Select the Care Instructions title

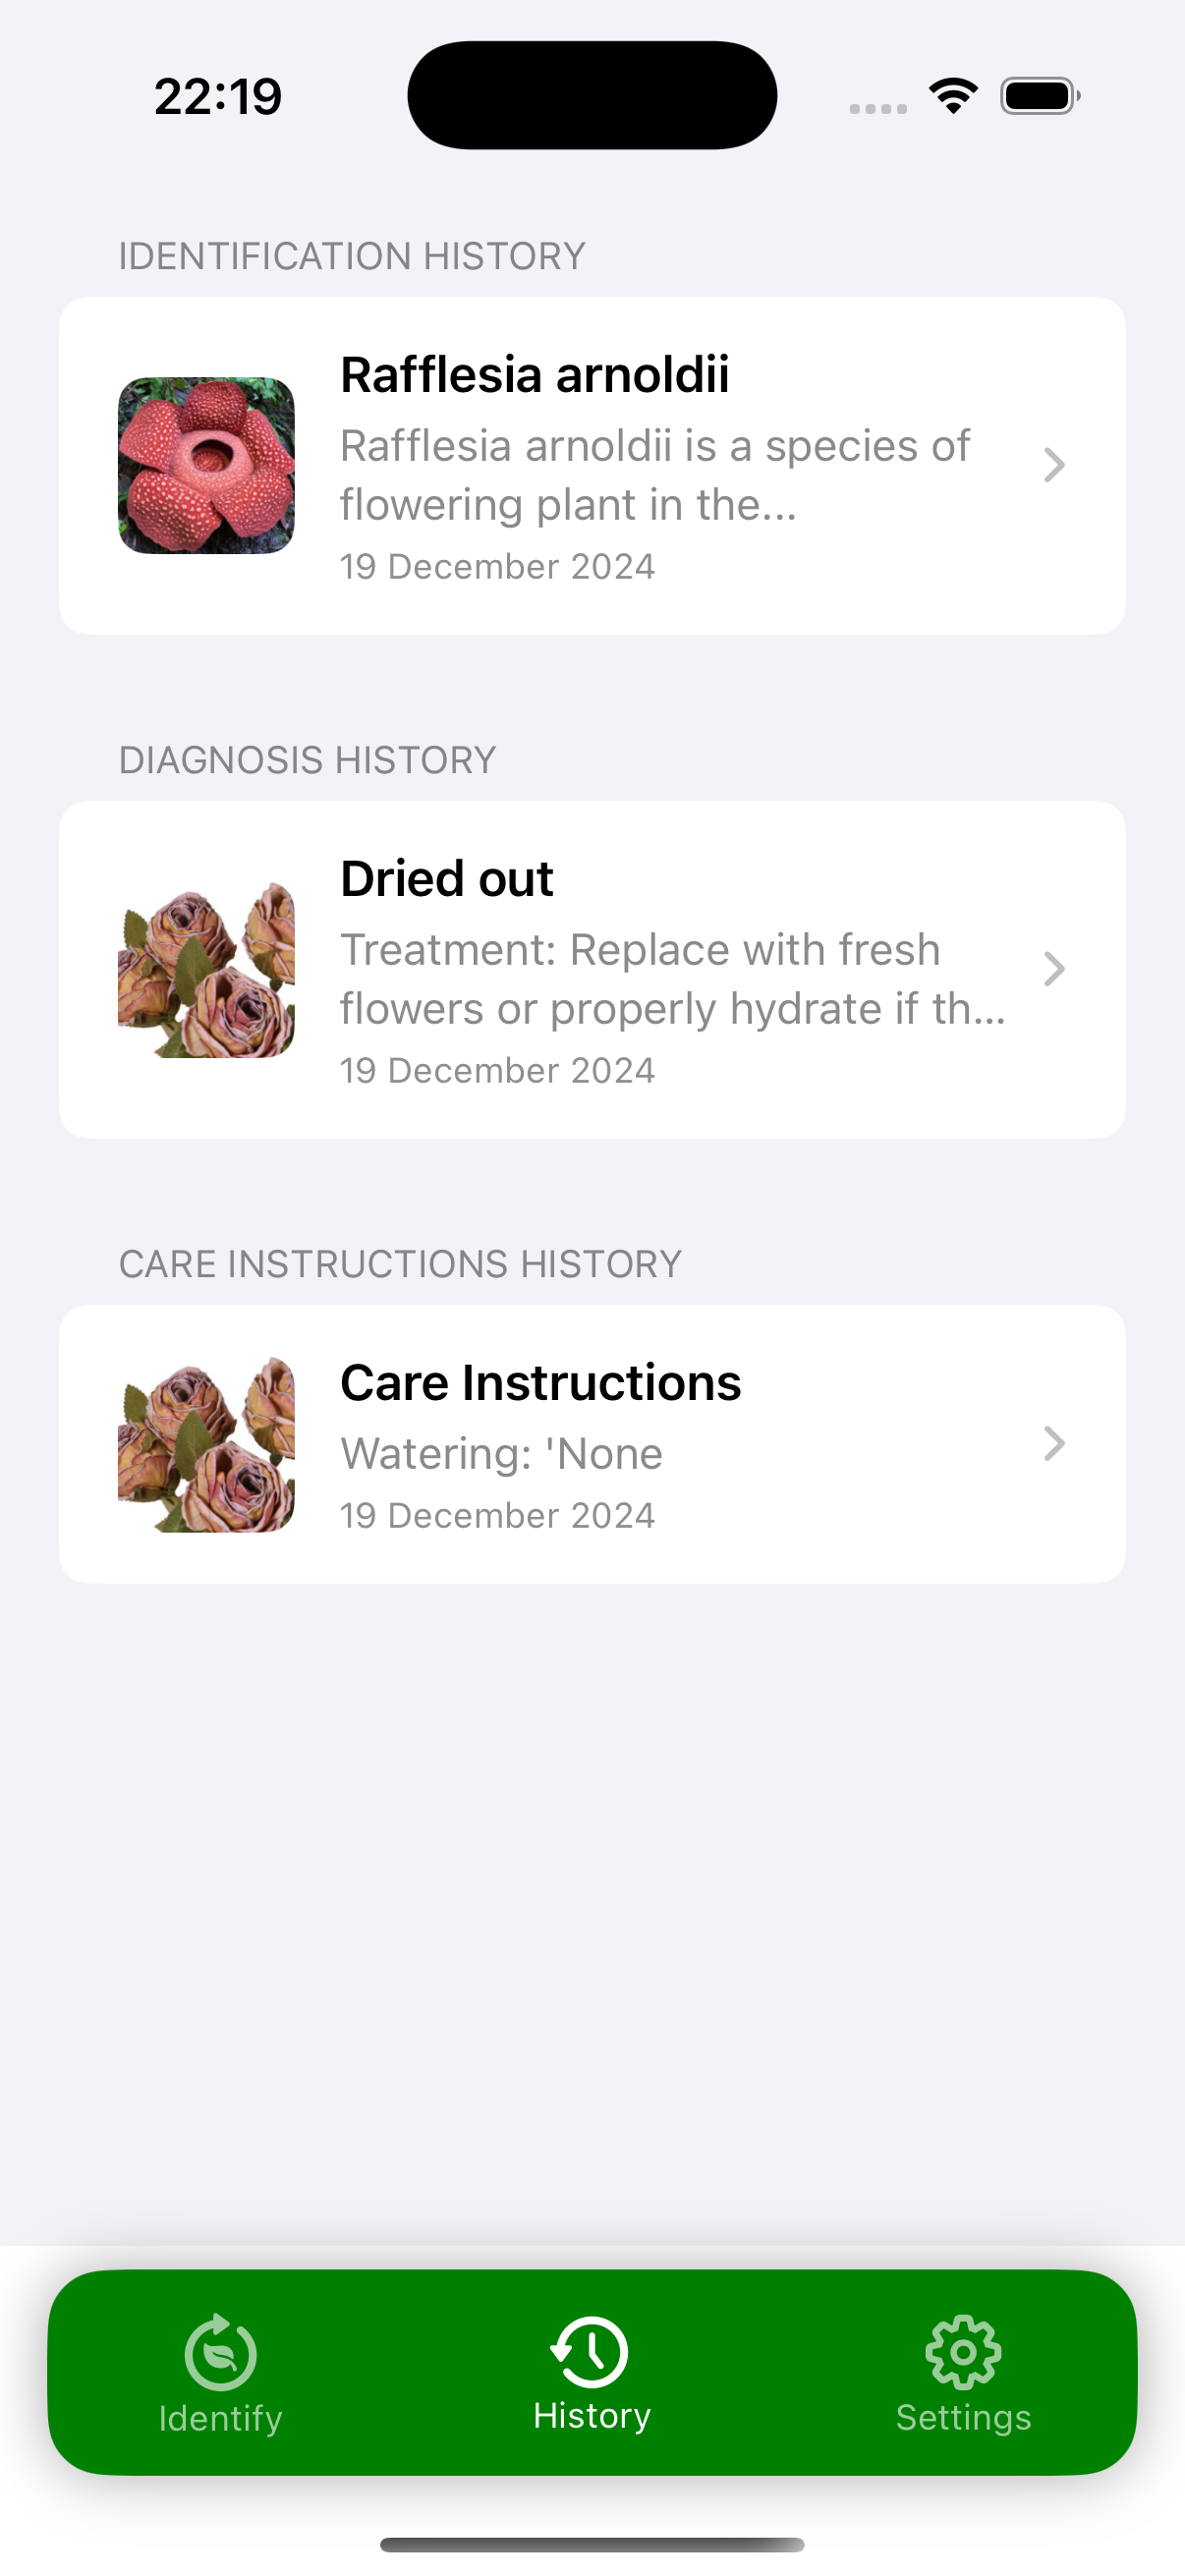[x=540, y=1383]
